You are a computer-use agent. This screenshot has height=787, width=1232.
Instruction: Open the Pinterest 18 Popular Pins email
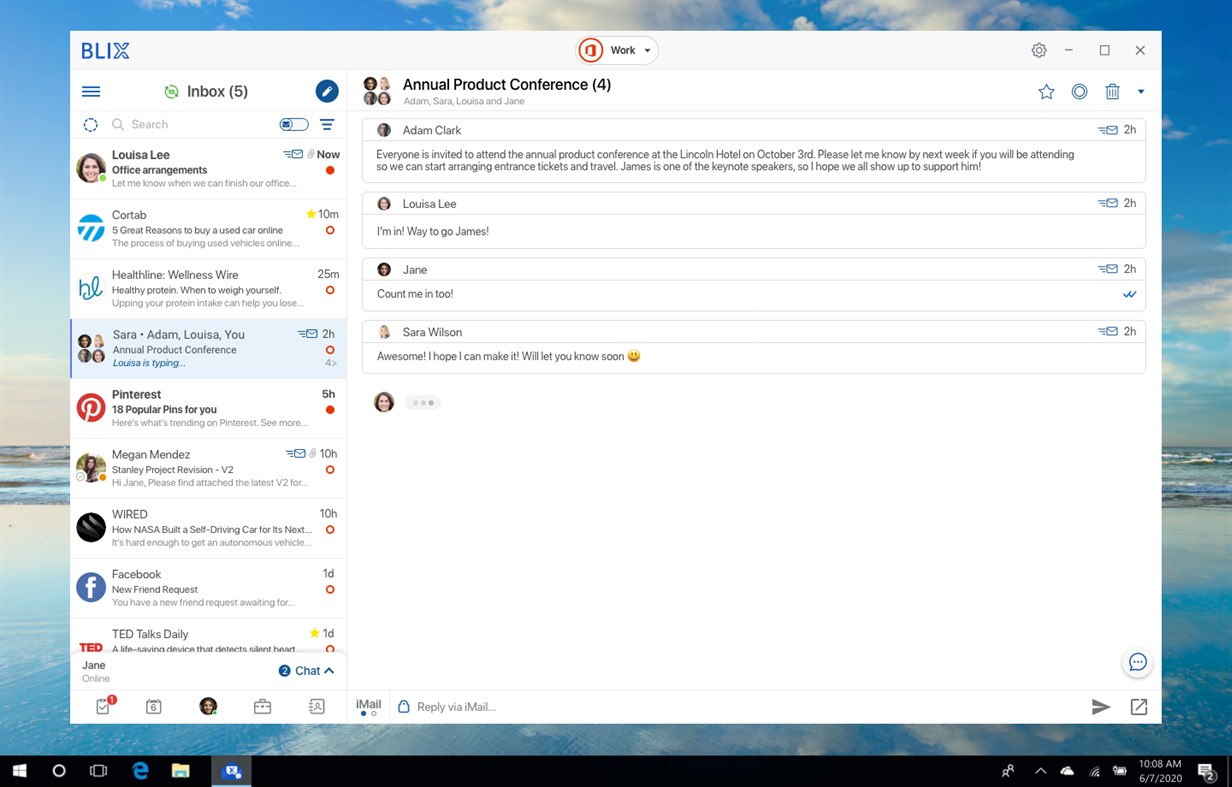click(x=208, y=409)
